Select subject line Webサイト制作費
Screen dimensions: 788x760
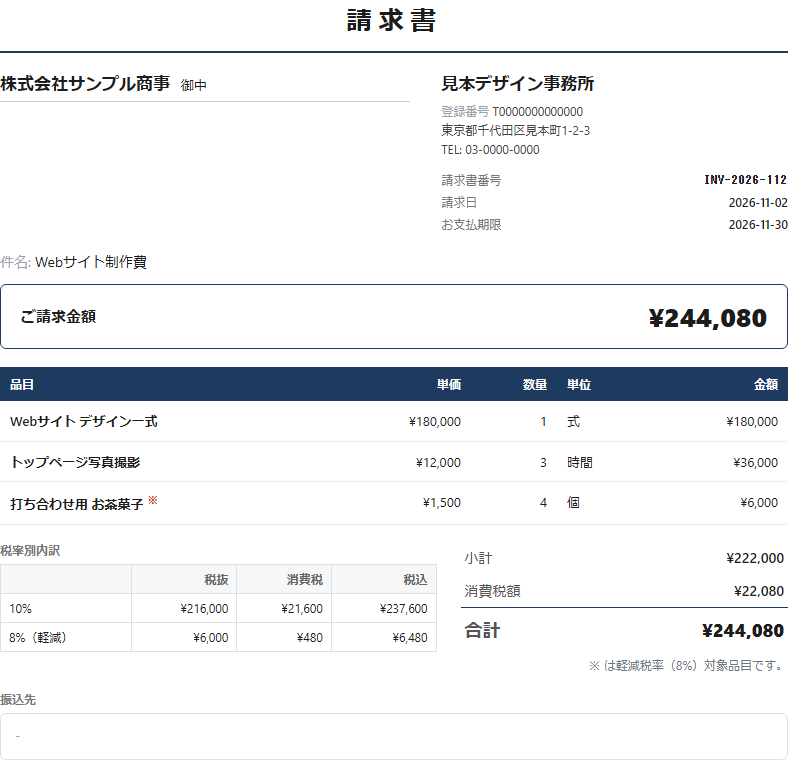(x=91, y=262)
